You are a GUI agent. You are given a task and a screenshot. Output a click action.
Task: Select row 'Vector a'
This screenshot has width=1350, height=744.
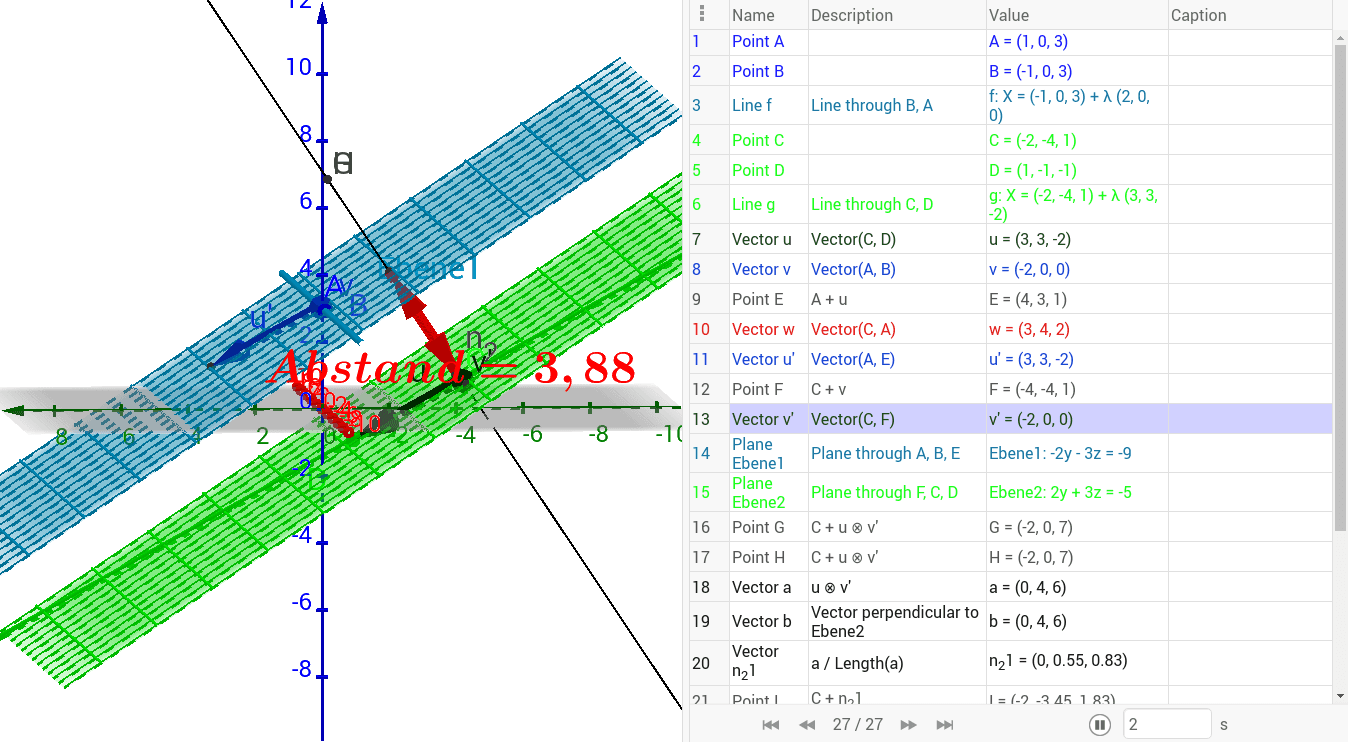pyautogui.click(x=1010, y=587)
